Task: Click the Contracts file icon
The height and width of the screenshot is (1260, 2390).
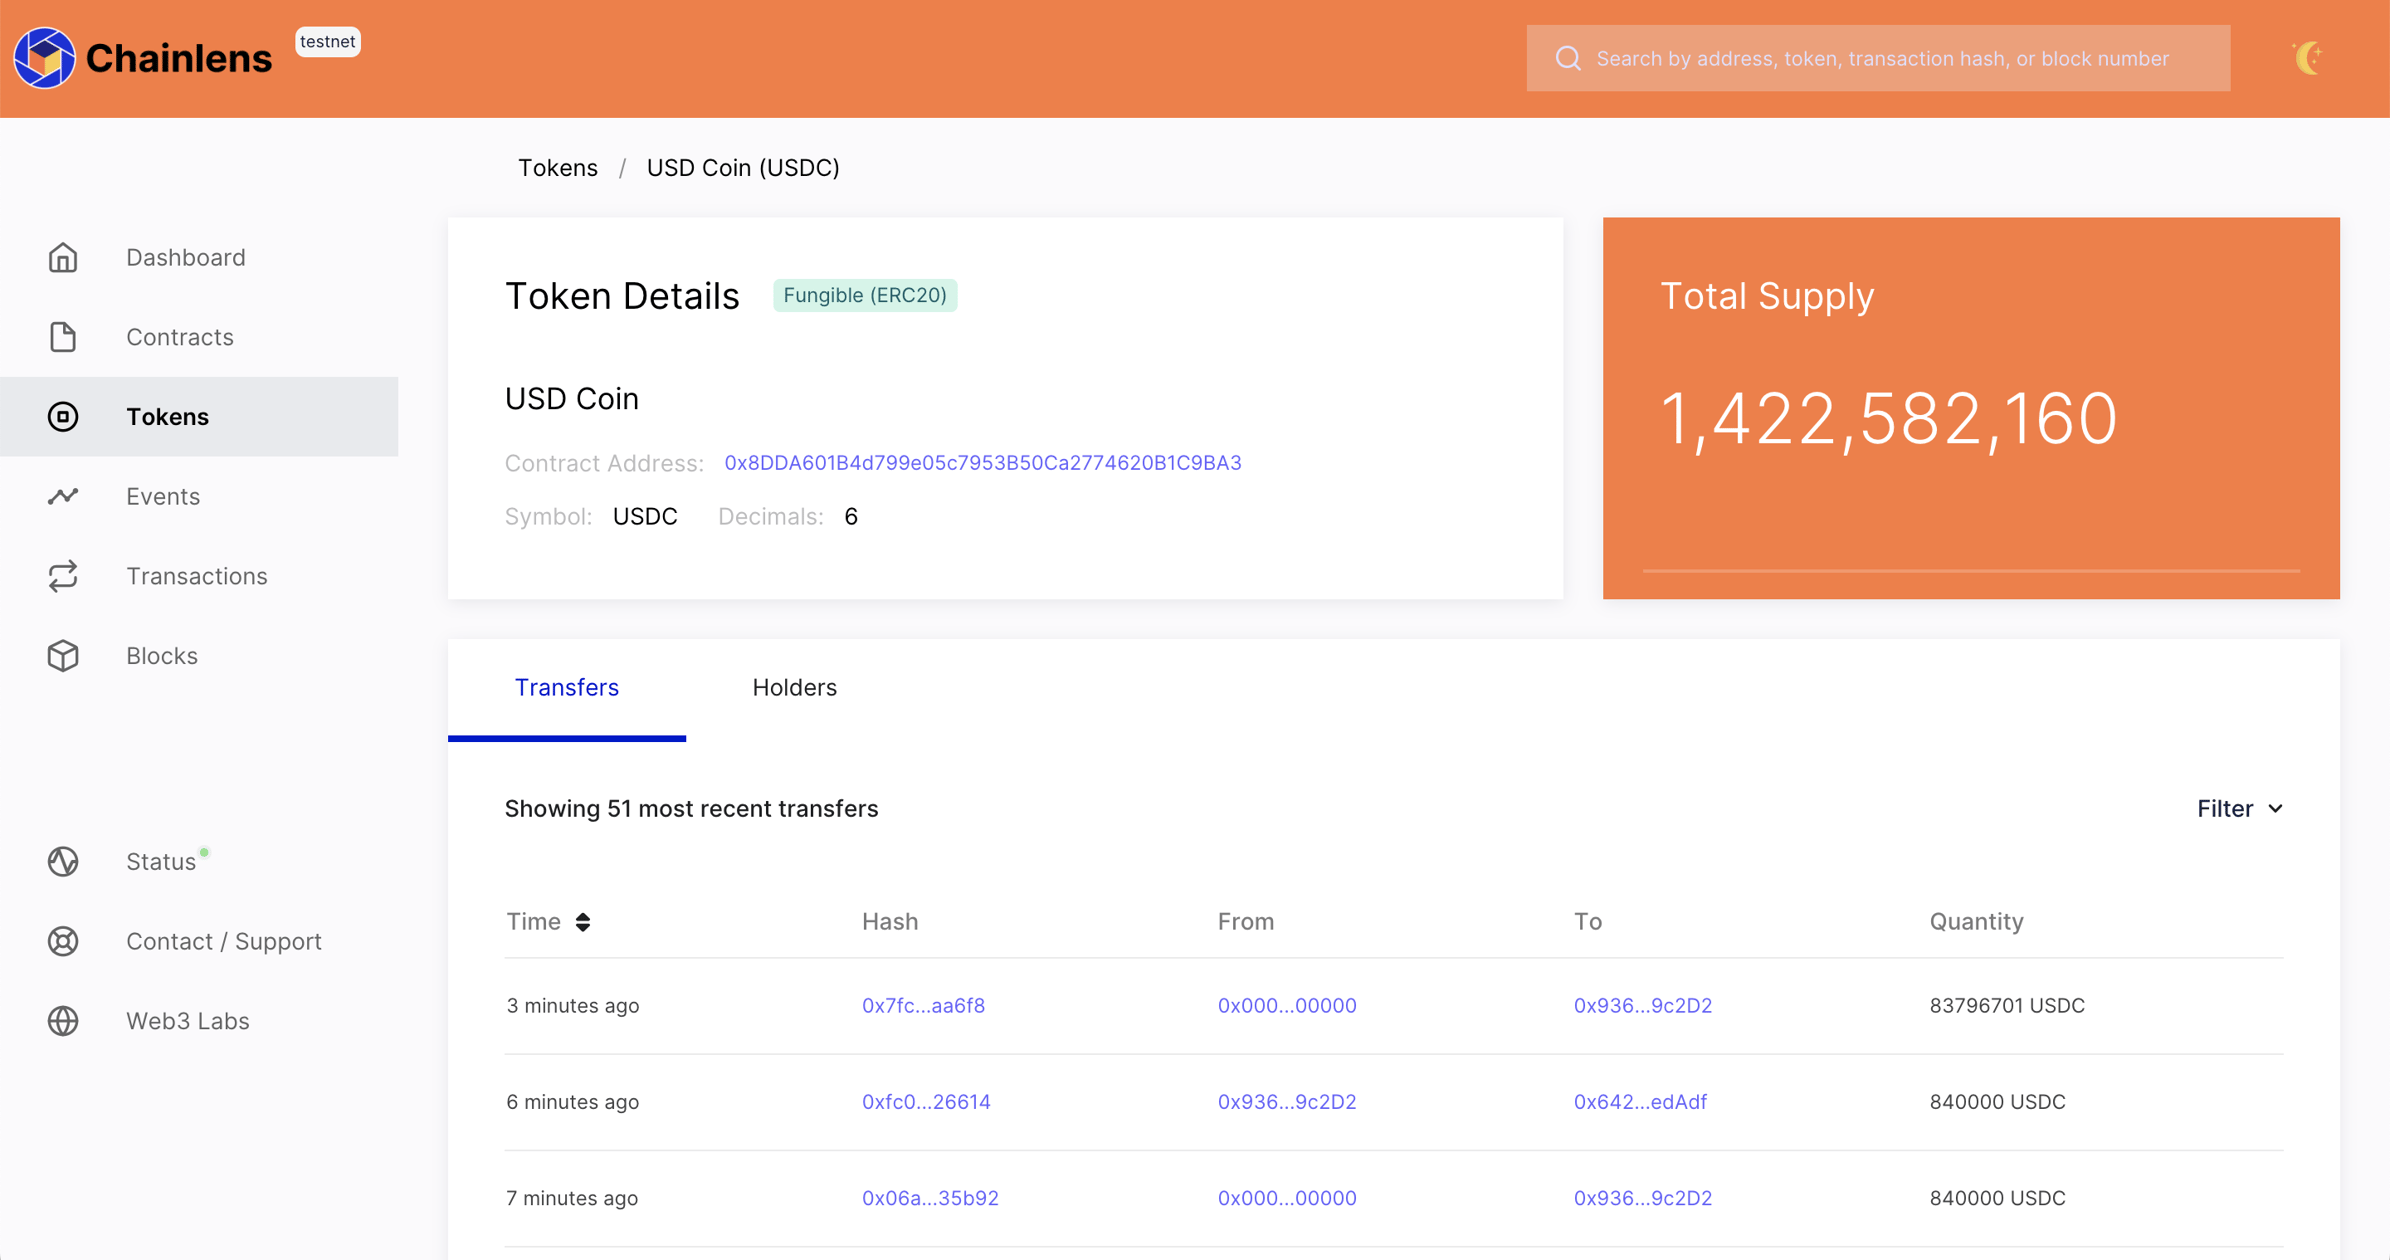Action: pos(63,337)
